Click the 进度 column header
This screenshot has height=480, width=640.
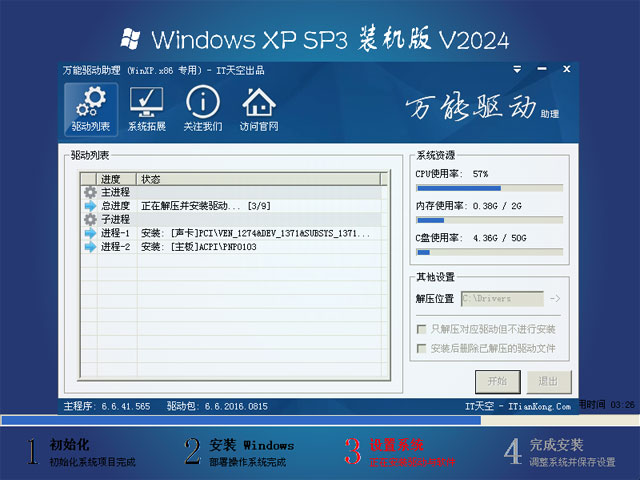click(x=116, y=179)
